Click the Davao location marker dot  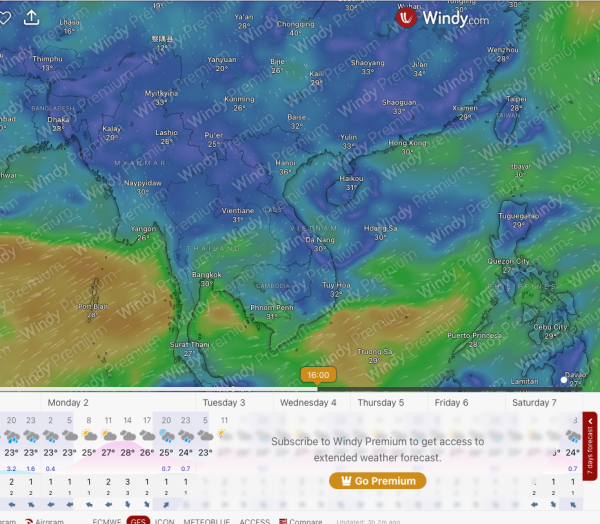coord(566,380)
